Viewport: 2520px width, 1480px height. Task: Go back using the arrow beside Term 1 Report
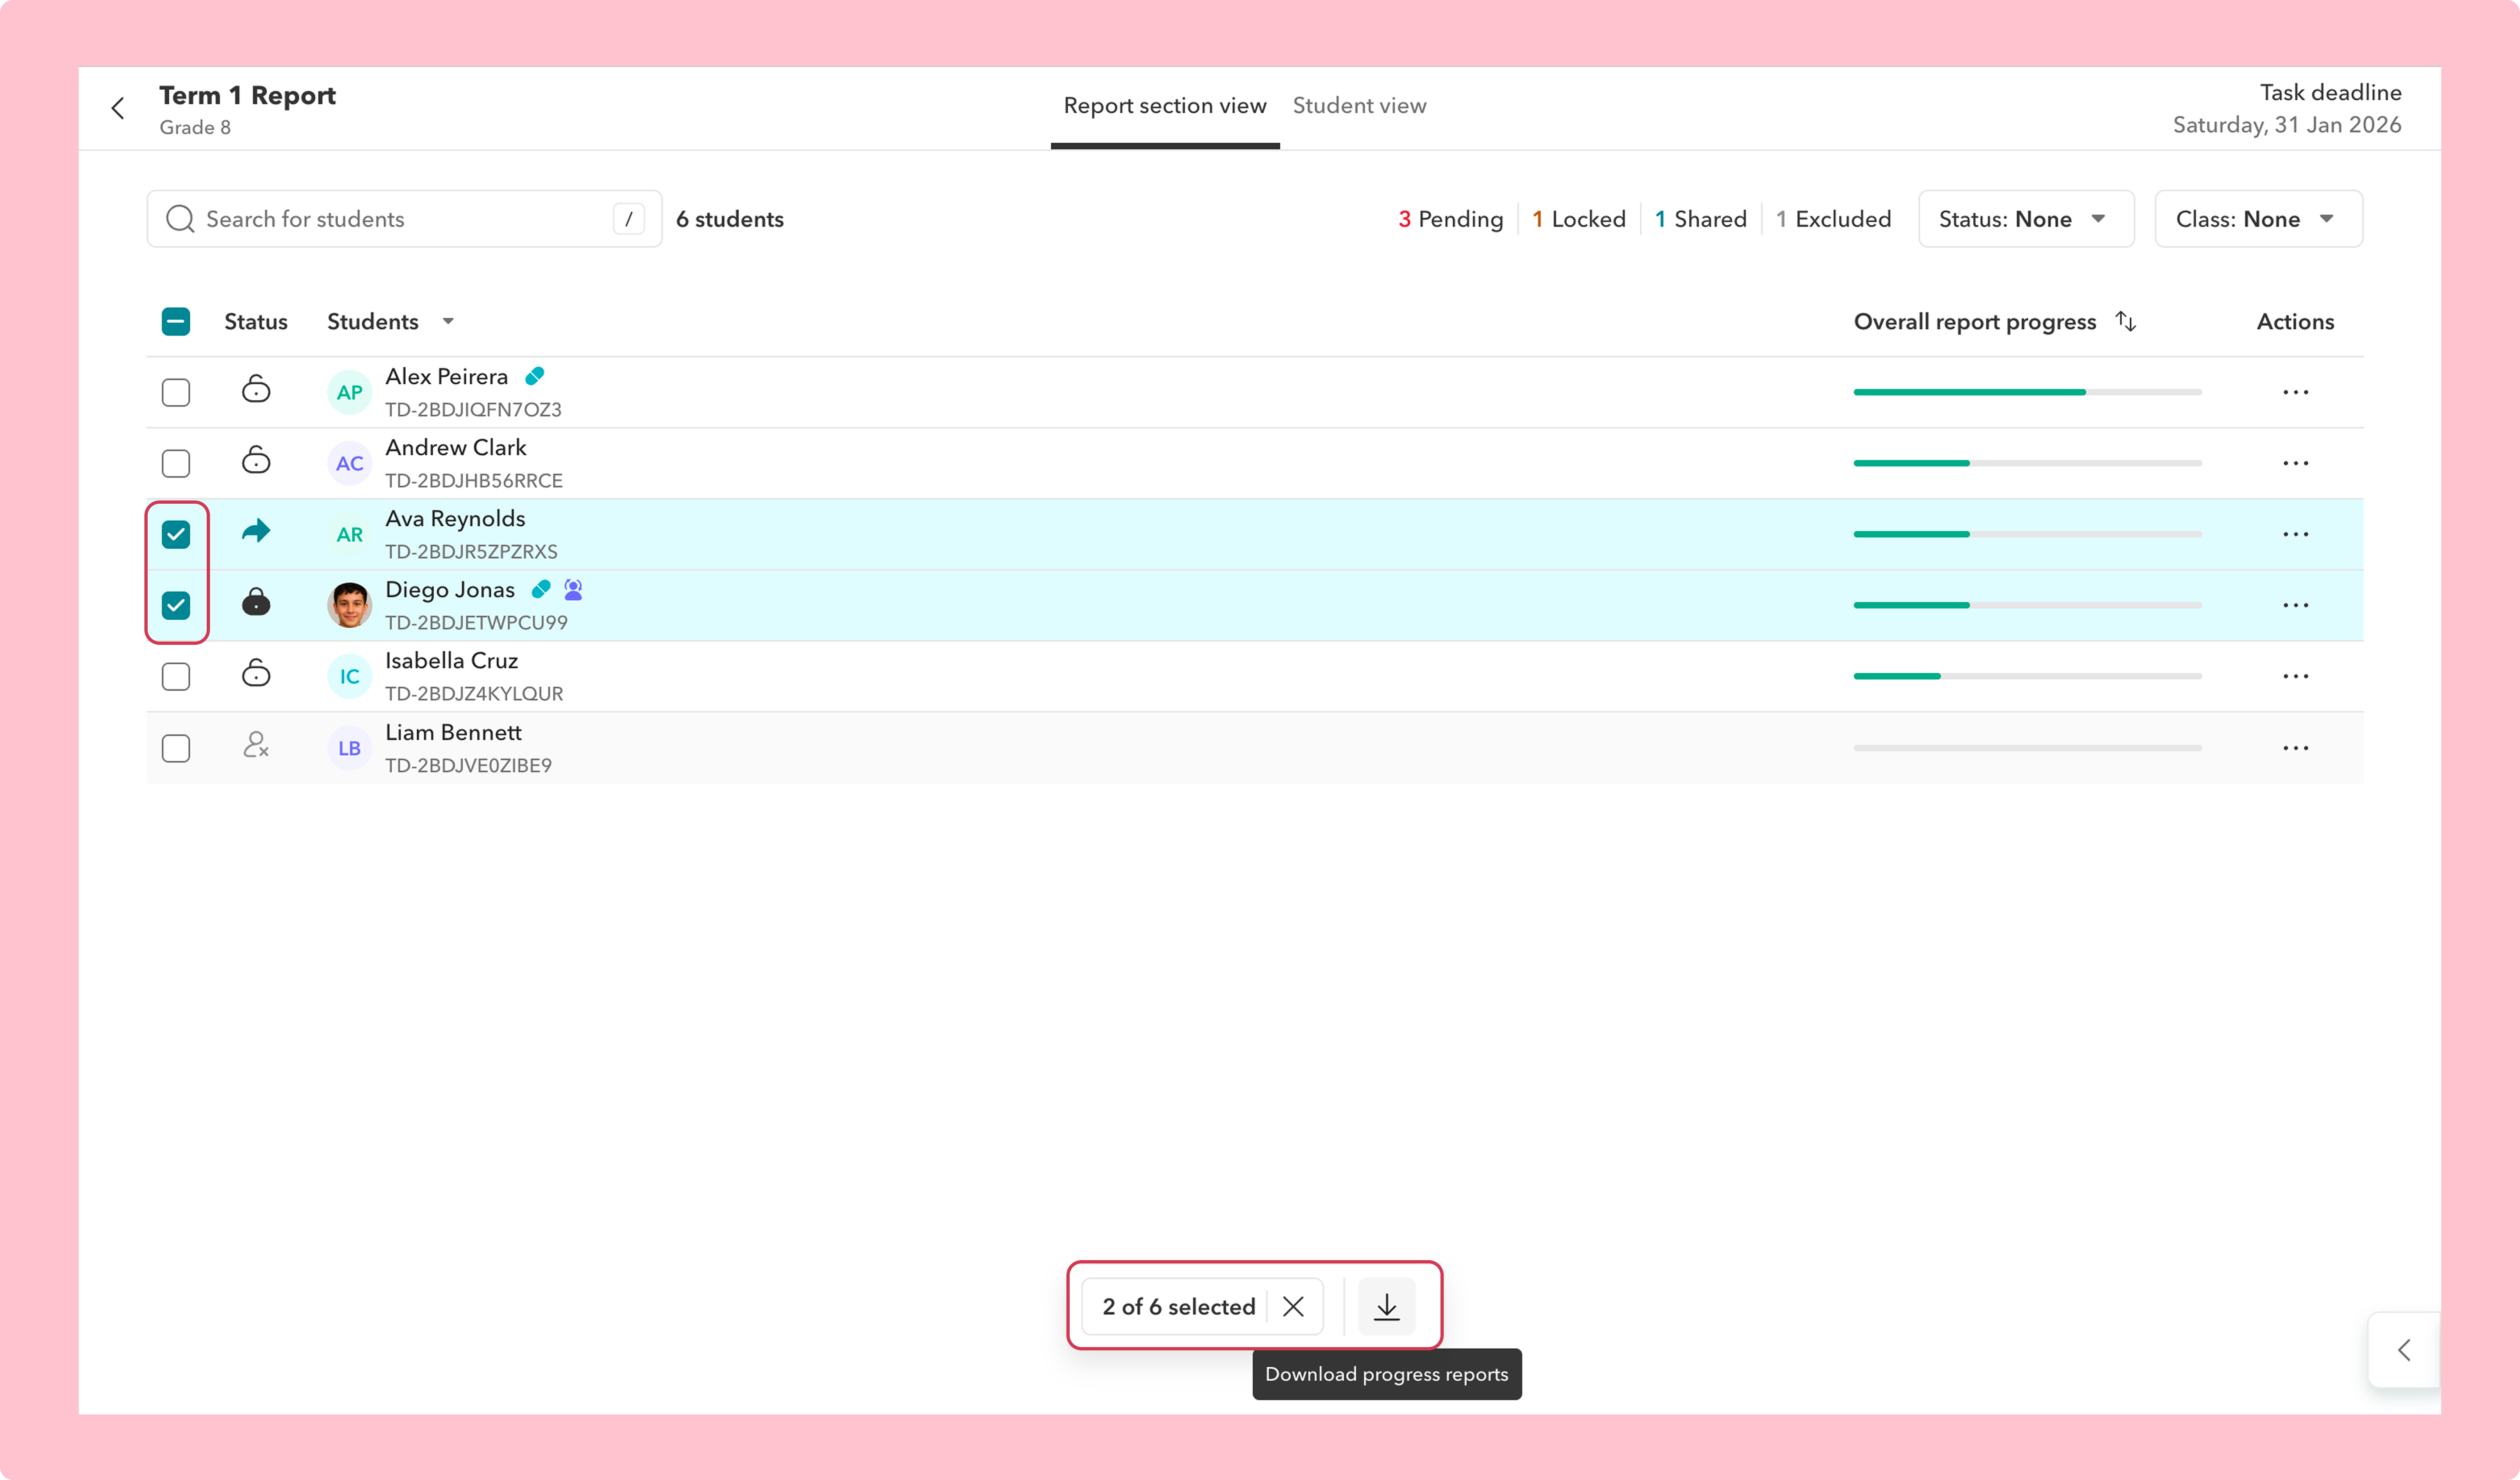click(x=118, y=108)
